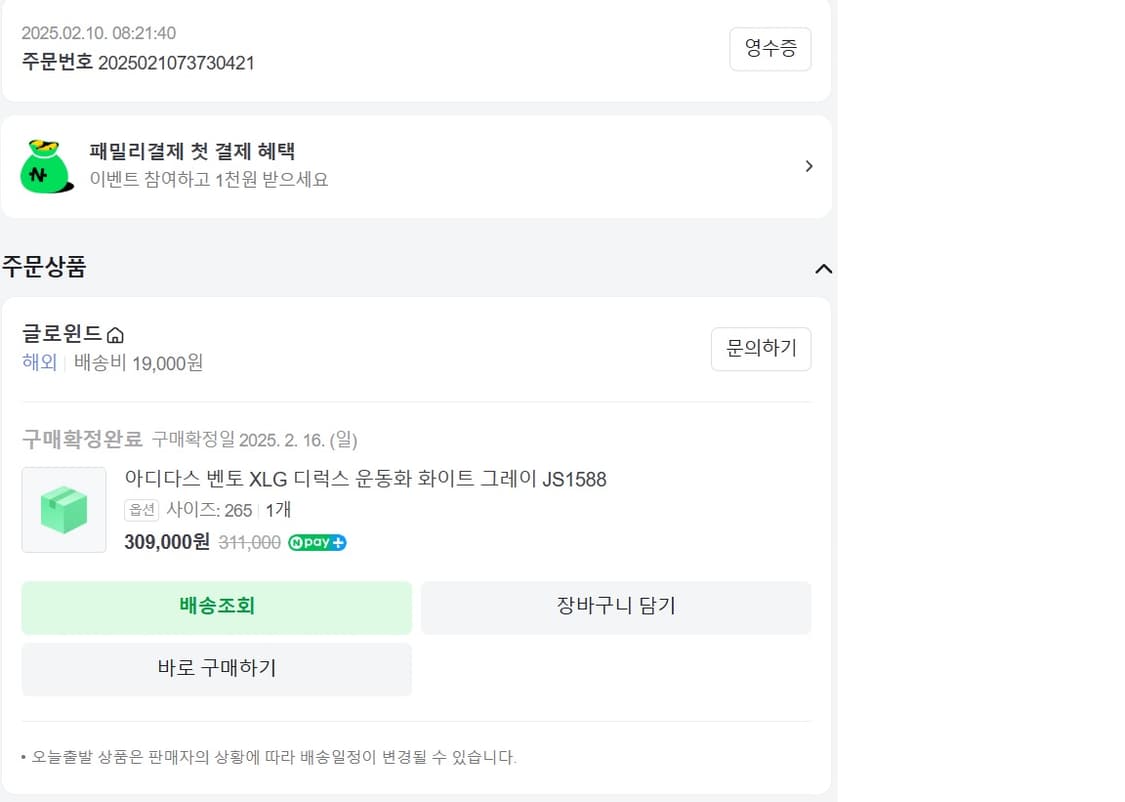1125x802 pixels.
Task: Click the Npay plus badge icon
Action: point(317,542)
